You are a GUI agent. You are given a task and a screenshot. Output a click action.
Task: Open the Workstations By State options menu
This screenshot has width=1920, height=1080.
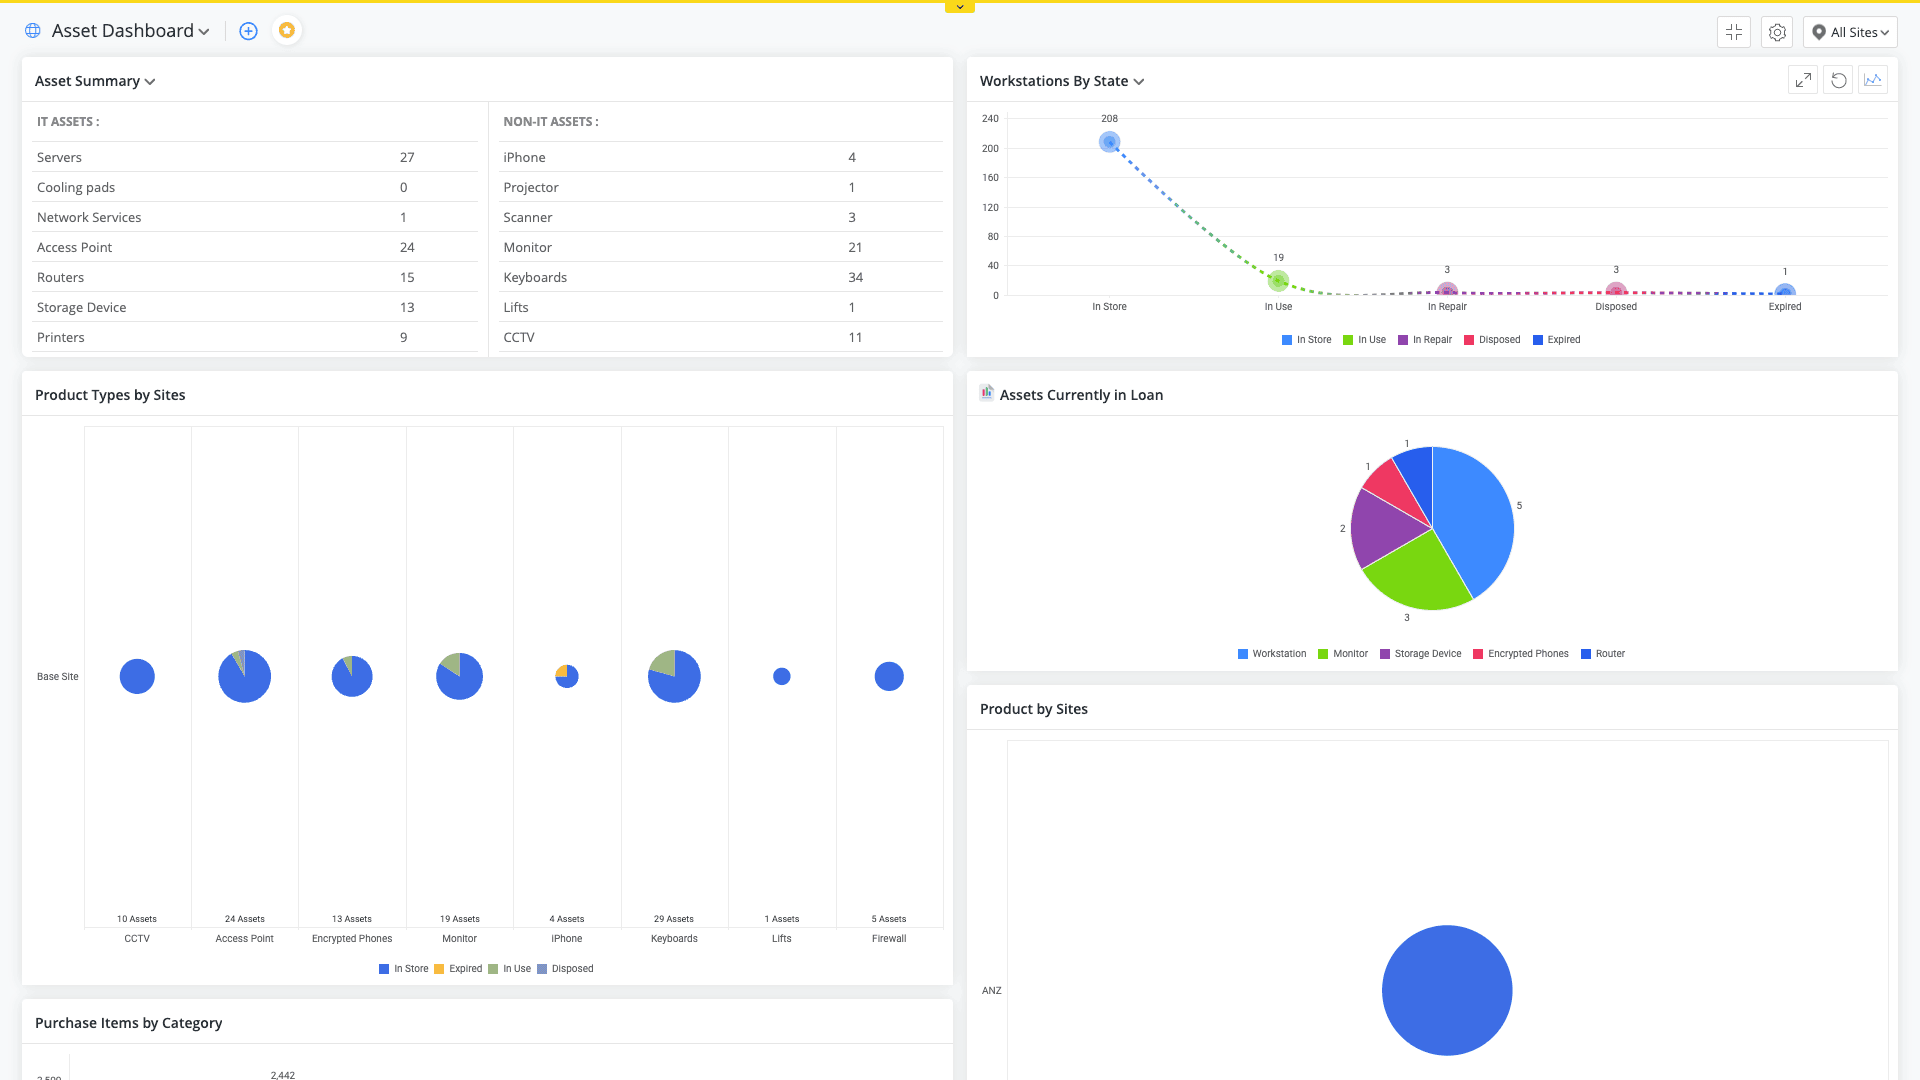[1139, 81]
